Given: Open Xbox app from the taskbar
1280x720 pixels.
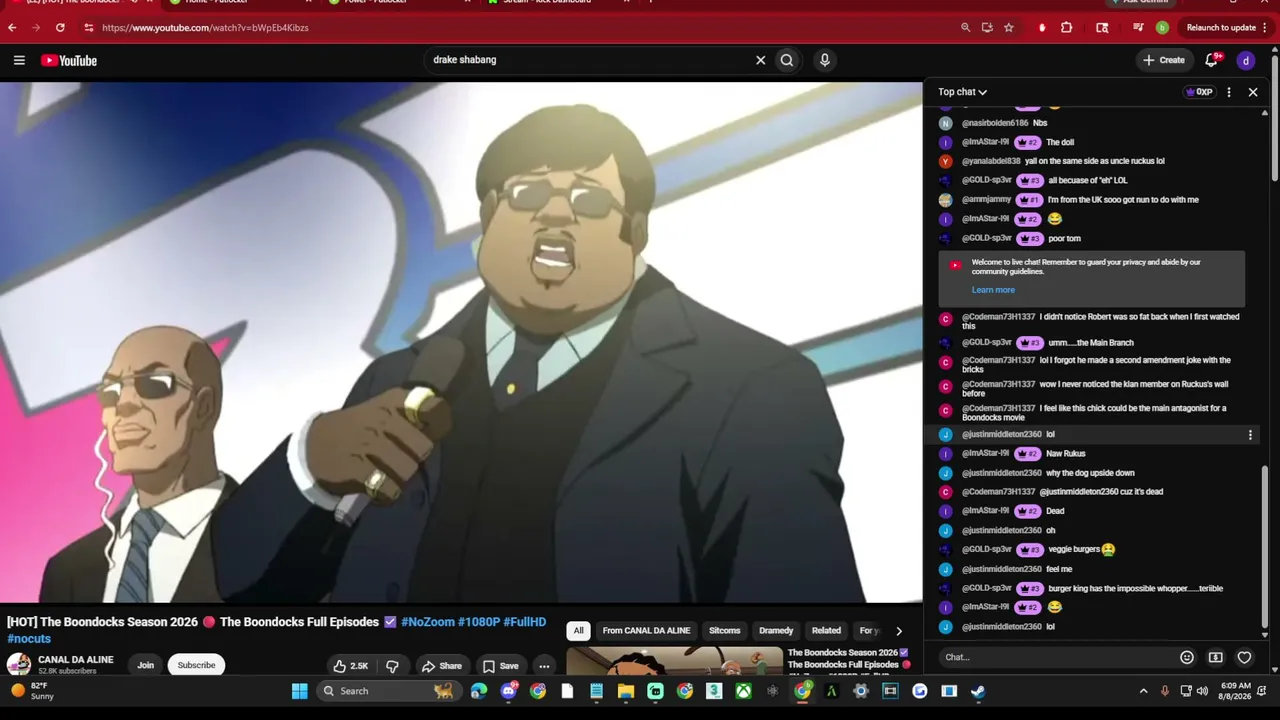Looking at the screenshot, I should (744, 691).
